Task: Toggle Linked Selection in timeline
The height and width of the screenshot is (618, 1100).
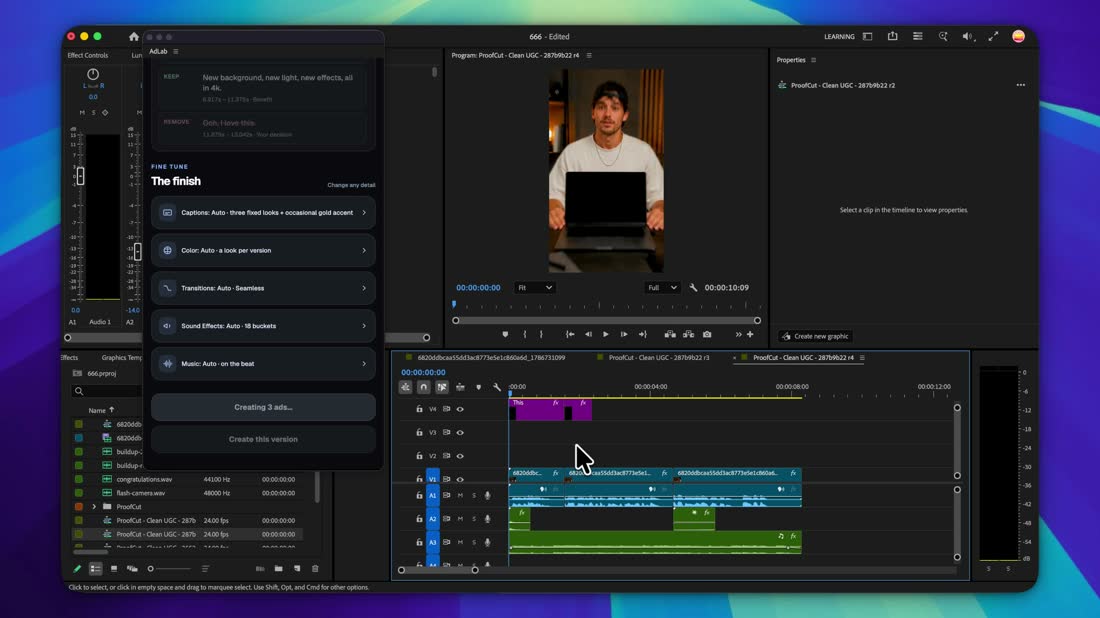Action: tap(442, 387)
